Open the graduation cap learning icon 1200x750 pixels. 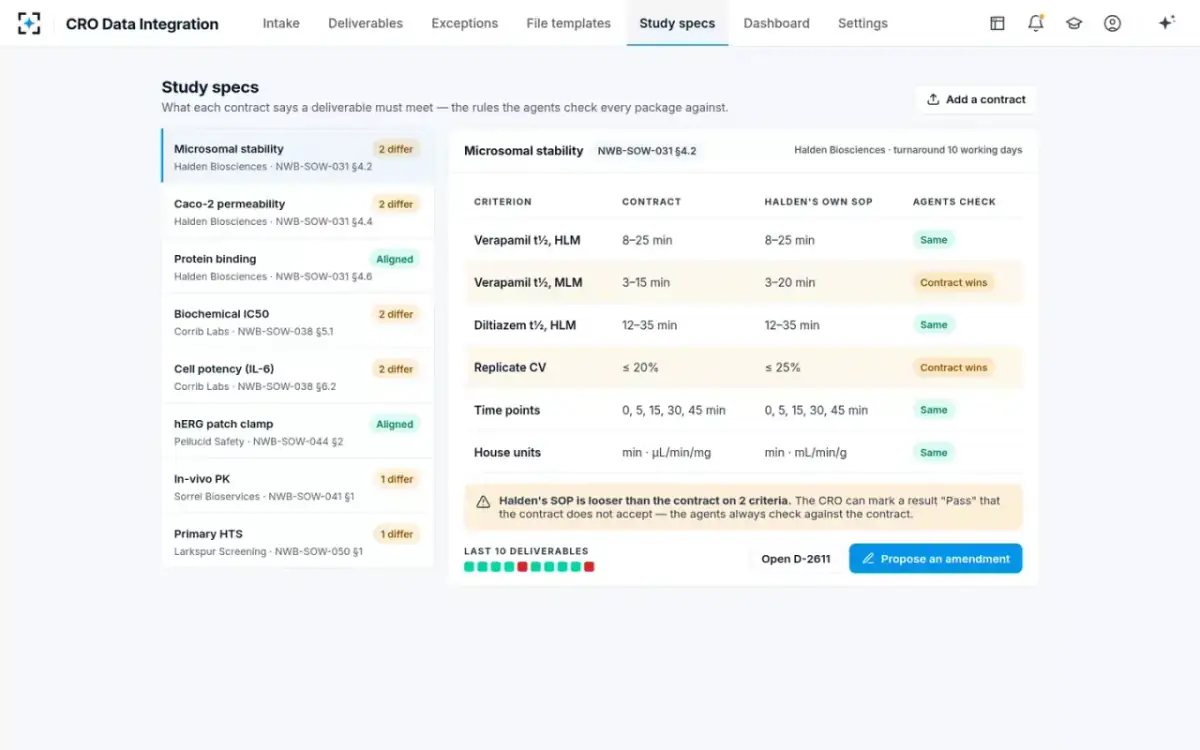pyautogui.click(x=1074, y=23)
